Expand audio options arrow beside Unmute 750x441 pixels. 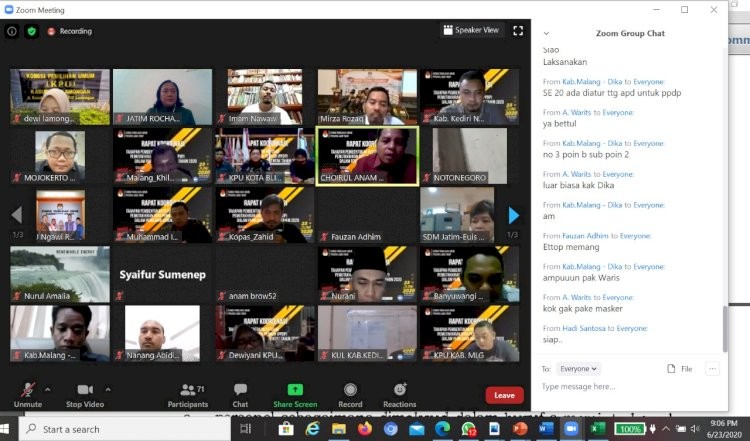coord(49,389)
